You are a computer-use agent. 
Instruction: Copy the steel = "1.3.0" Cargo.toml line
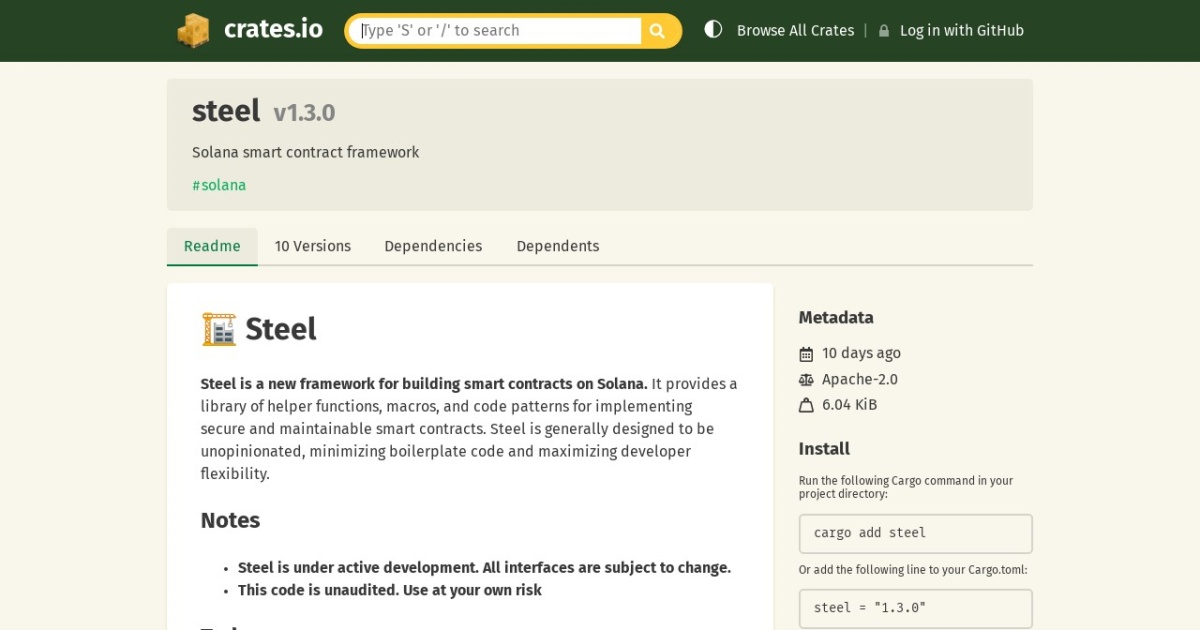tap(916, 608)
